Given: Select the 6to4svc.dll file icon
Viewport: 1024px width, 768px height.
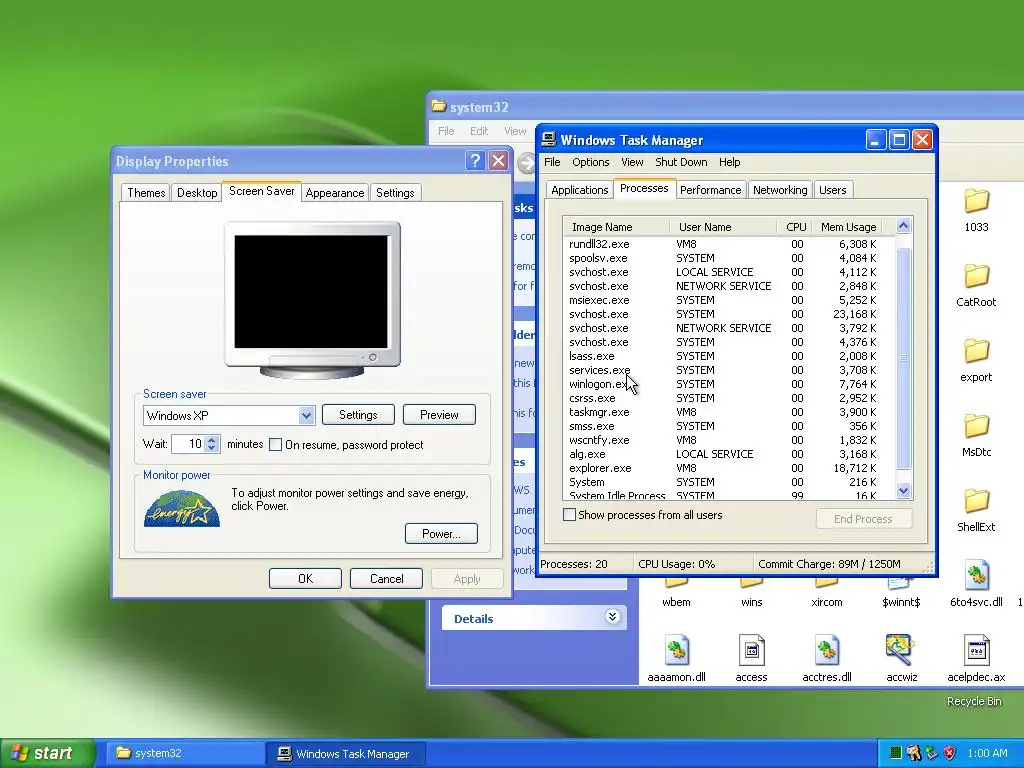Looking at the screenshot, I should [x=976, y=576].
